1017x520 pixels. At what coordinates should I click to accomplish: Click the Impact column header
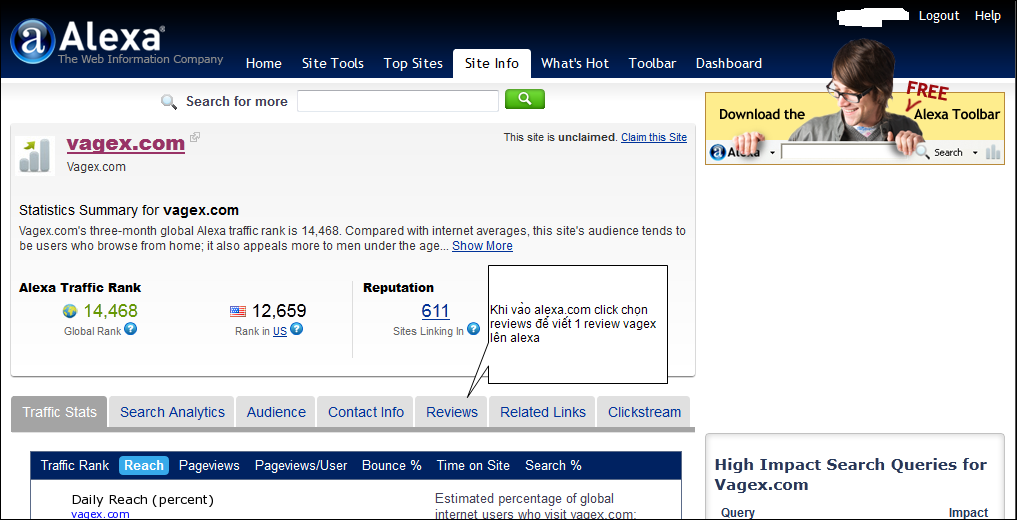tap(968, 513)
